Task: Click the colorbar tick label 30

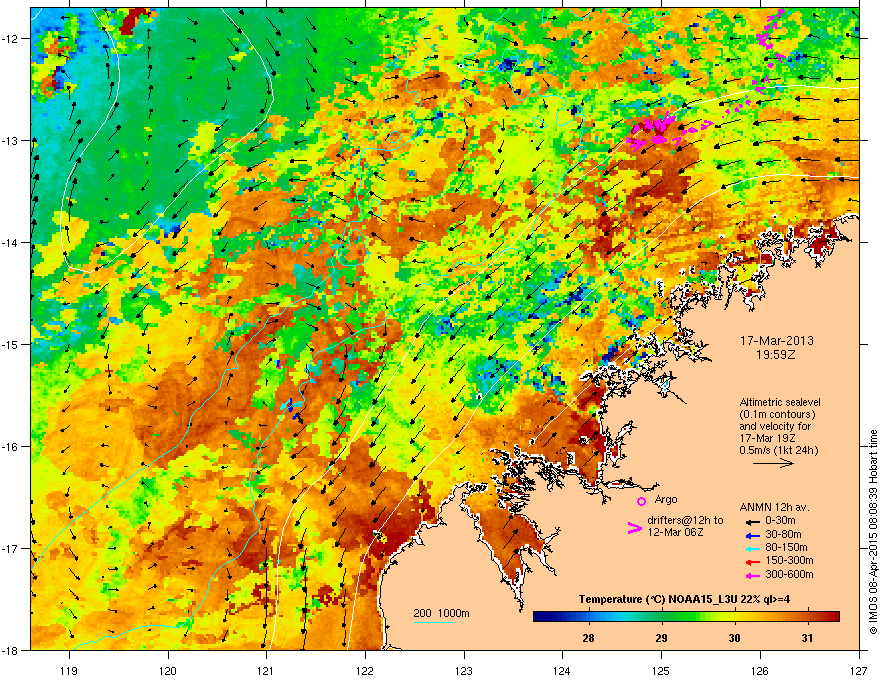Action: 735,638
